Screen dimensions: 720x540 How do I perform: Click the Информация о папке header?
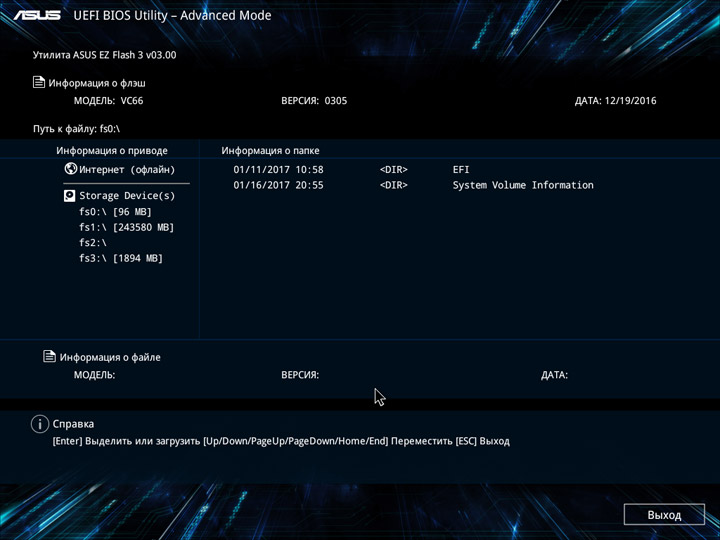(x=270, y=151)
